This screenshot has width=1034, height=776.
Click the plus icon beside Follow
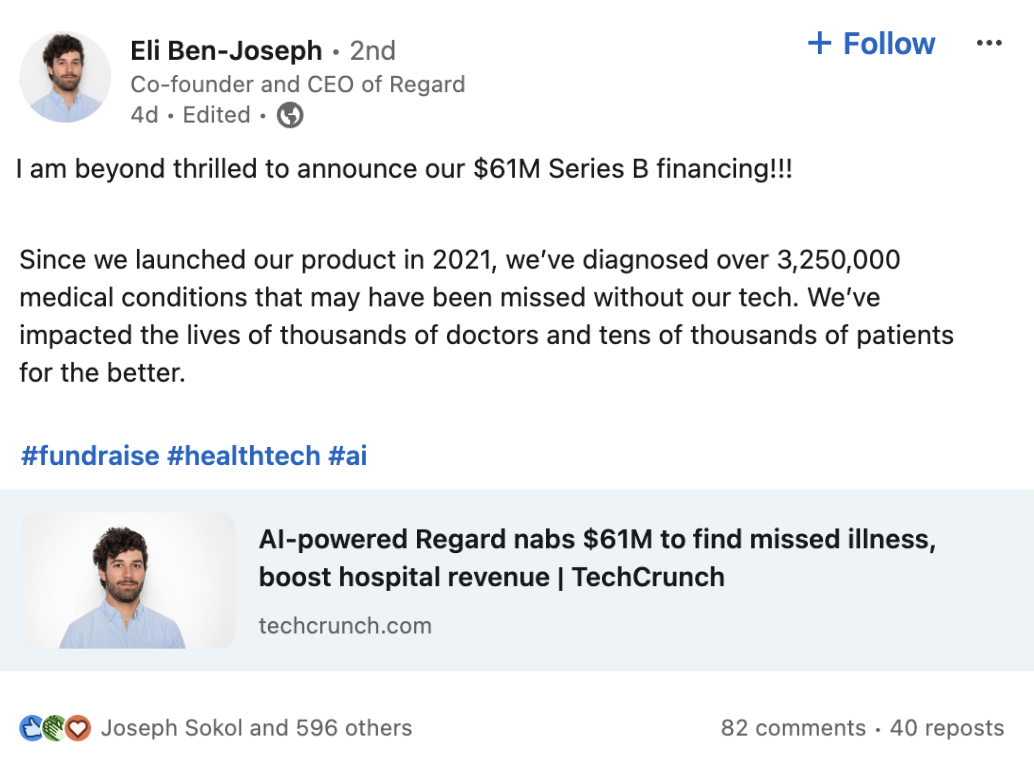coord(820,44)
